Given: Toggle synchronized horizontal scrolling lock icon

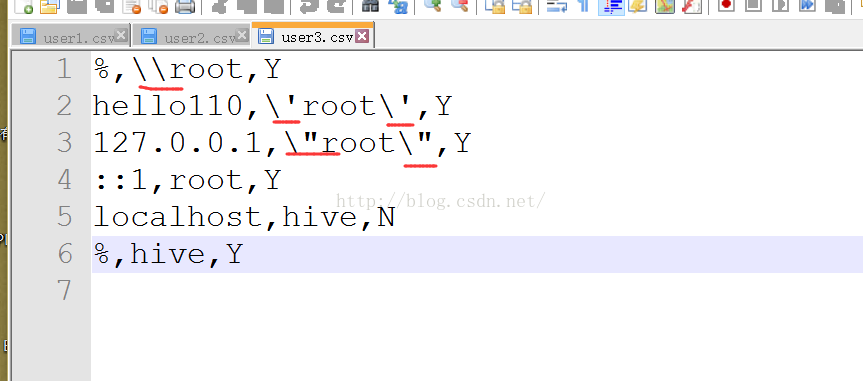Looking at the screenshot, I should (522, 6).
